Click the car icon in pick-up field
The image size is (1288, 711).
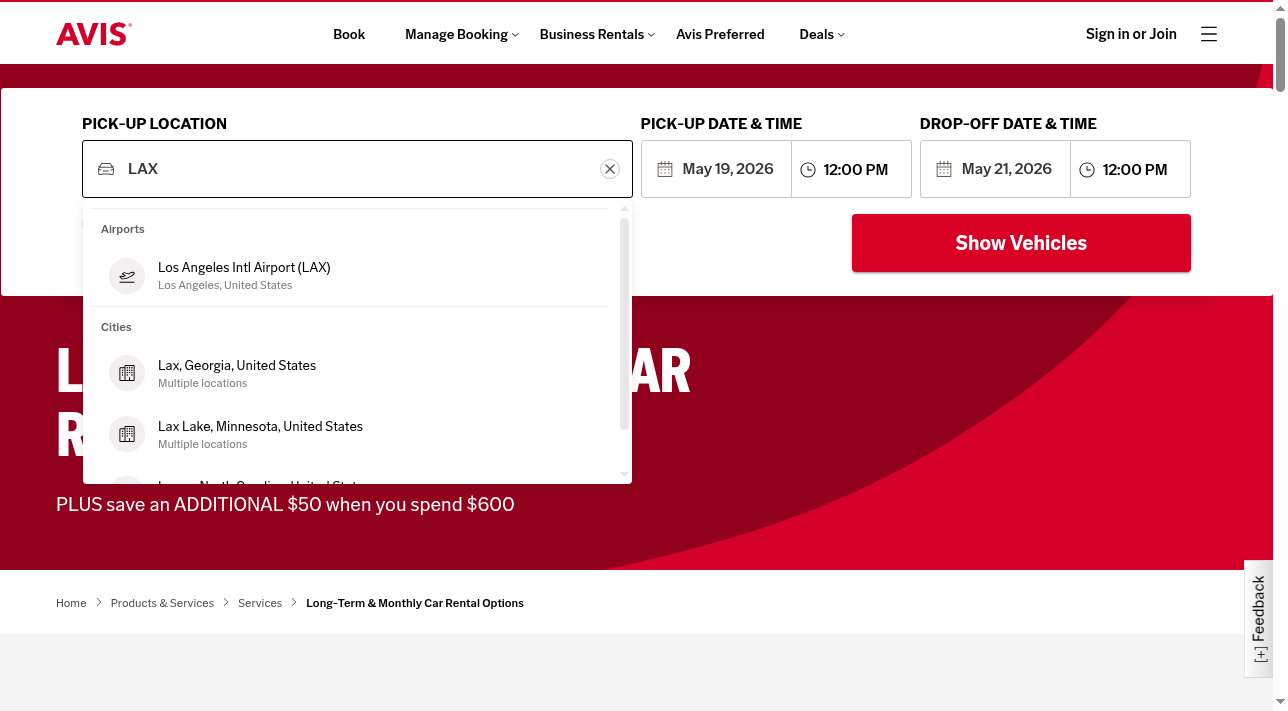pos(106,169)
